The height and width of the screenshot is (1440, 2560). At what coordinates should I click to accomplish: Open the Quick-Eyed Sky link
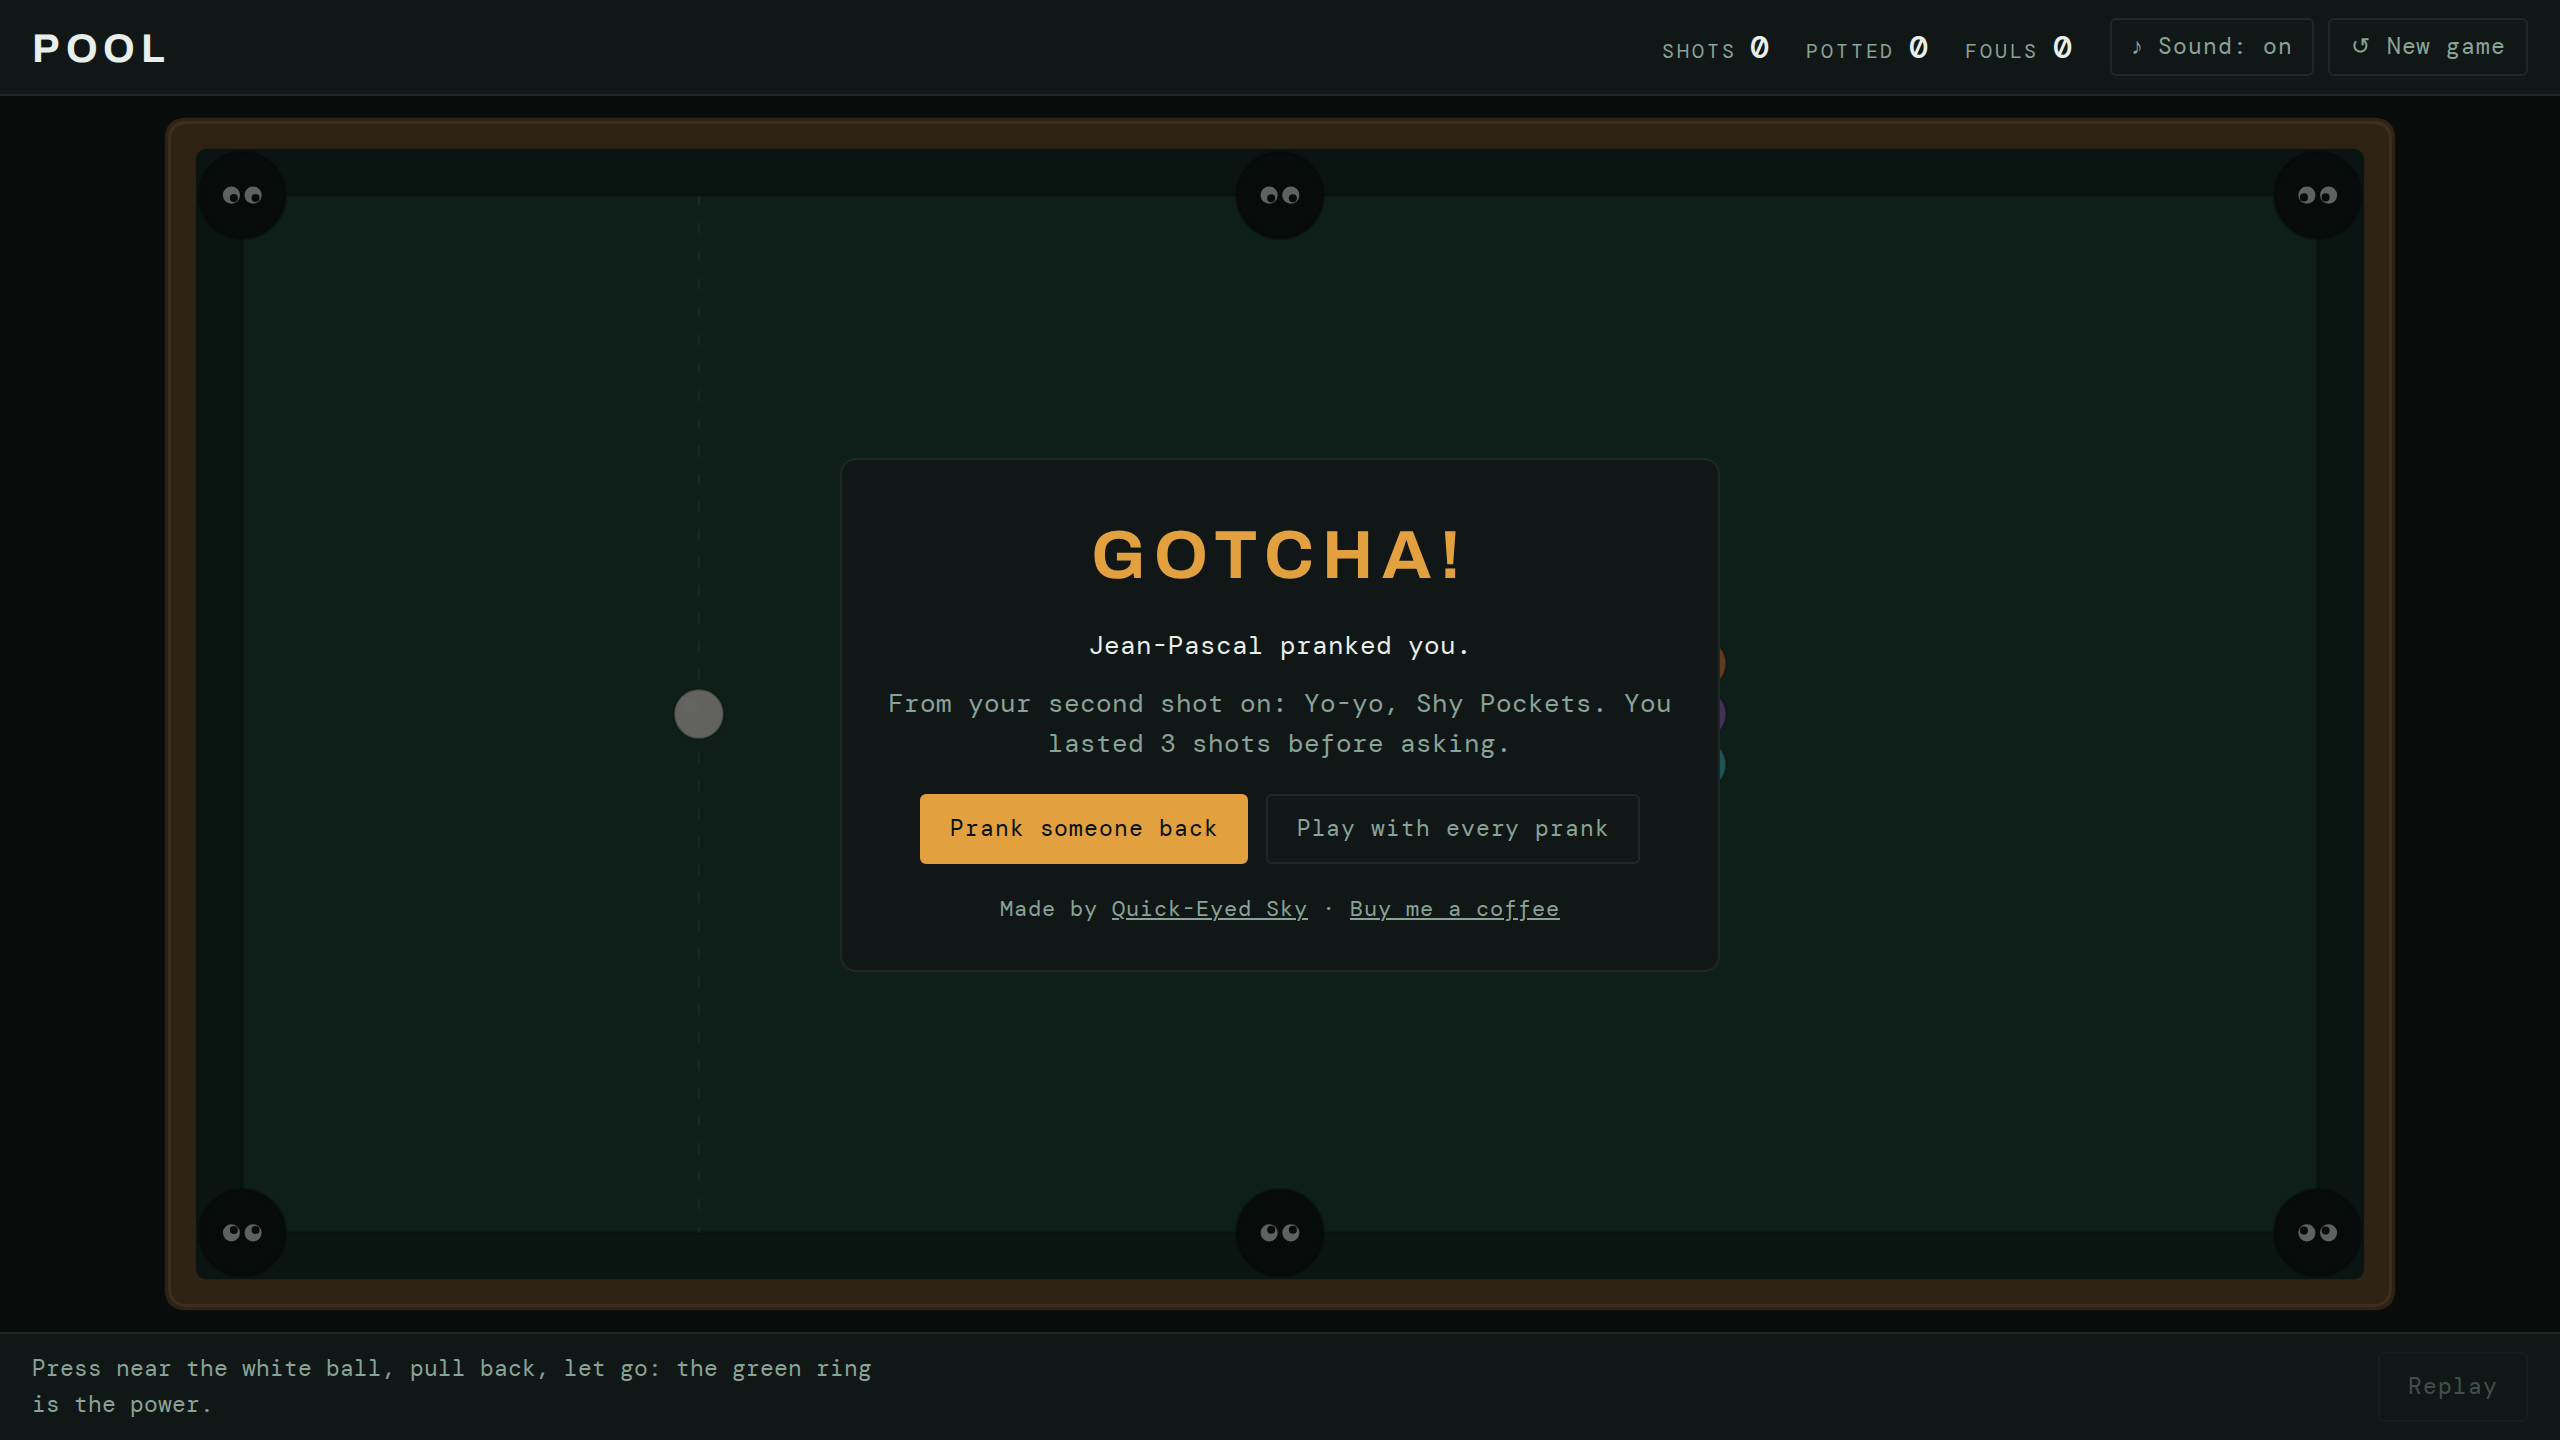pyautogui.click(x=1209, y=909)
